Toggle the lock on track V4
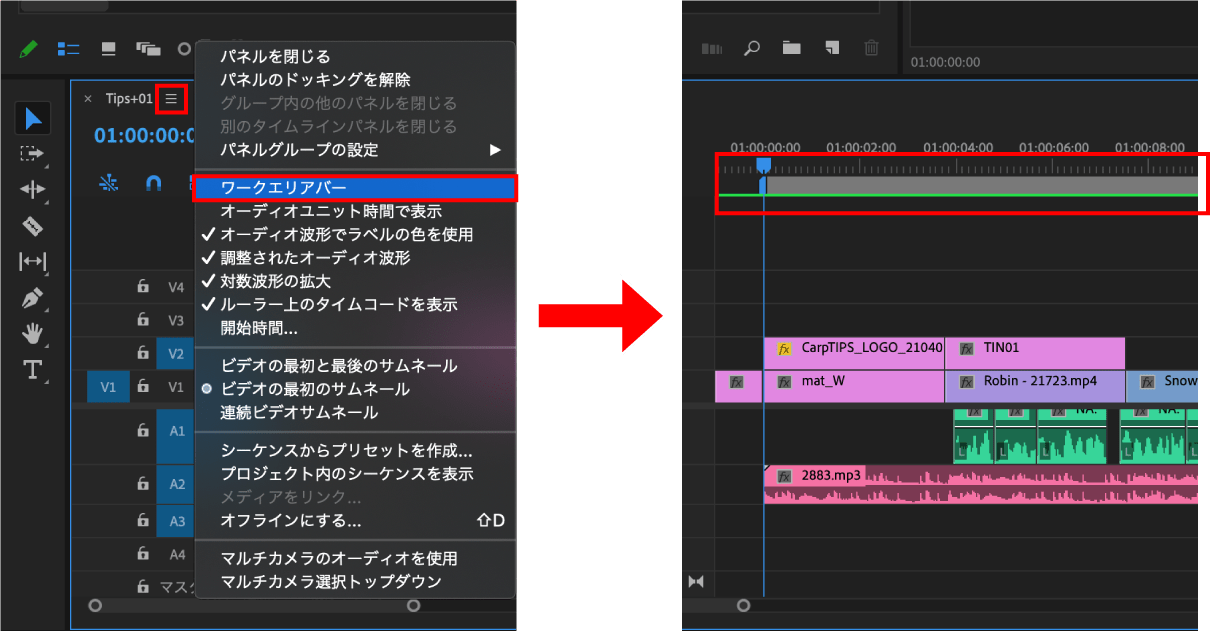Image resolution: width=1221 pixels, height=631 pixels. tap(143, 287)
